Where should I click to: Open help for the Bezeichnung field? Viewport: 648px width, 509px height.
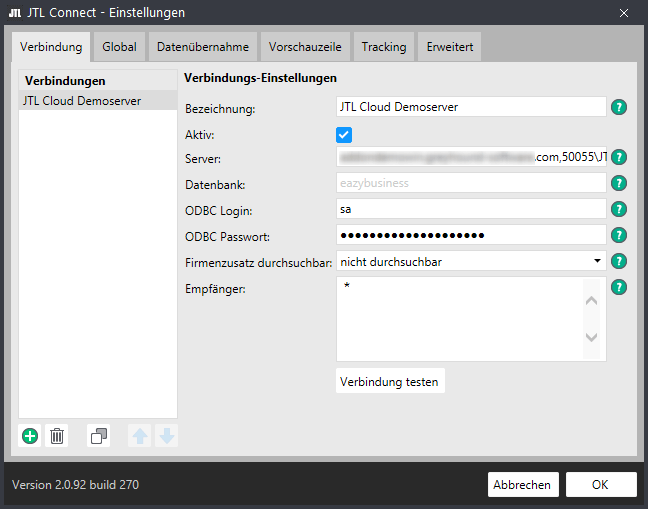tap(619, 107)
